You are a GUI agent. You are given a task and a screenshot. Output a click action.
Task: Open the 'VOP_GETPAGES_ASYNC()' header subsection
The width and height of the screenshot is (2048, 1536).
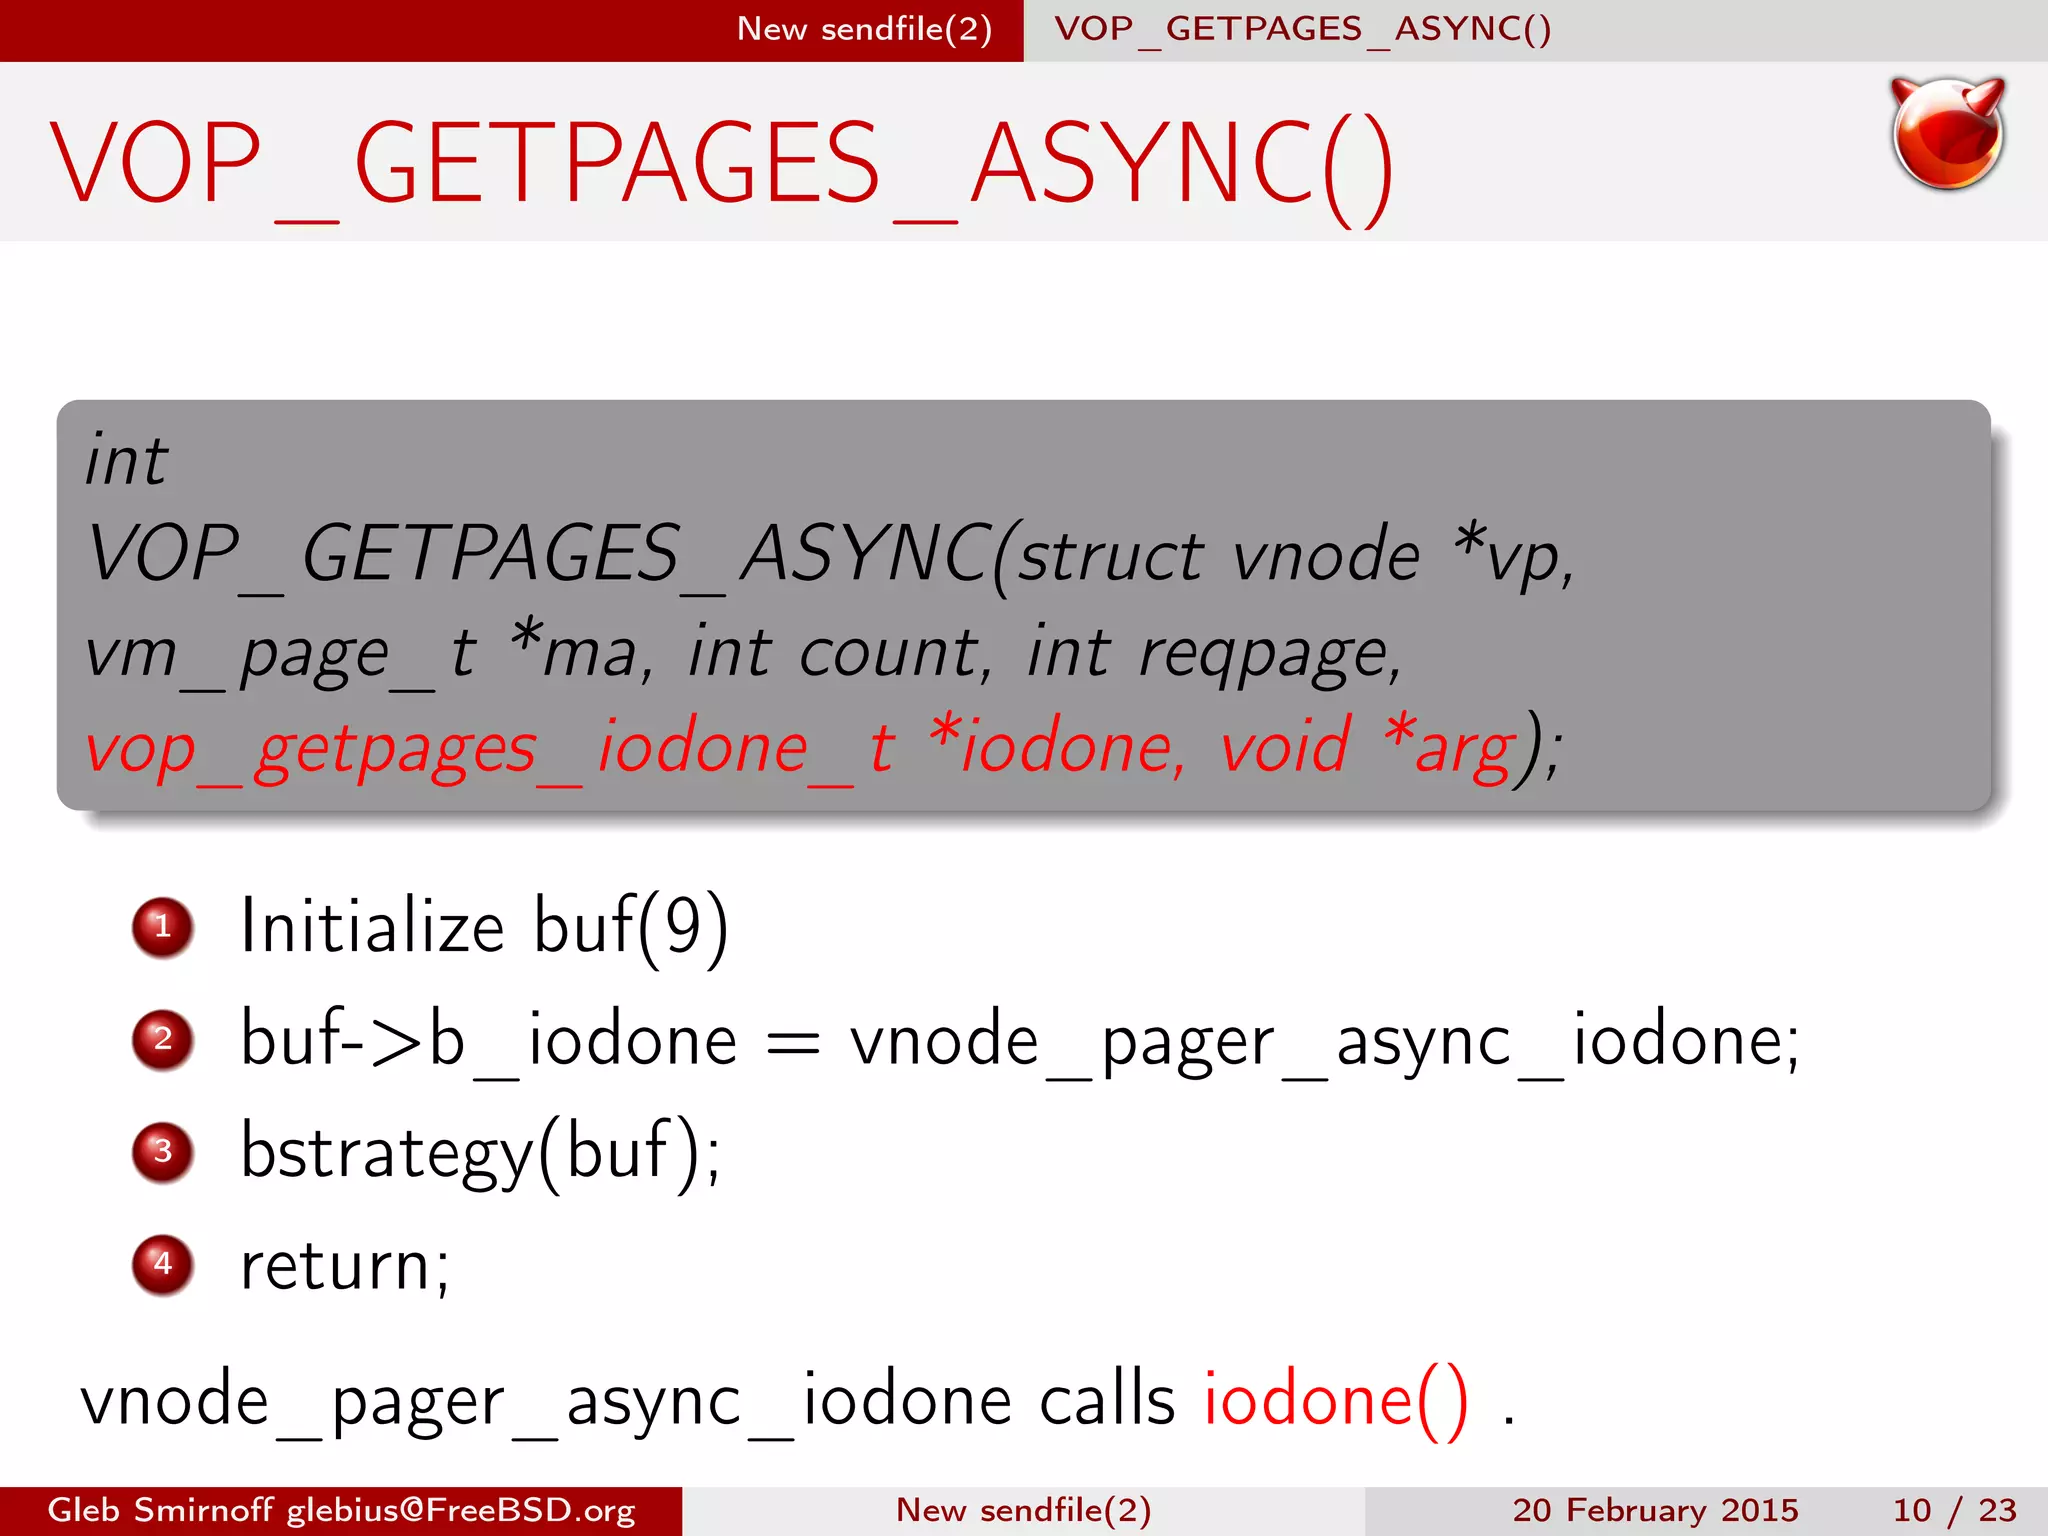pyautogui.click(x=1303, y=29)
